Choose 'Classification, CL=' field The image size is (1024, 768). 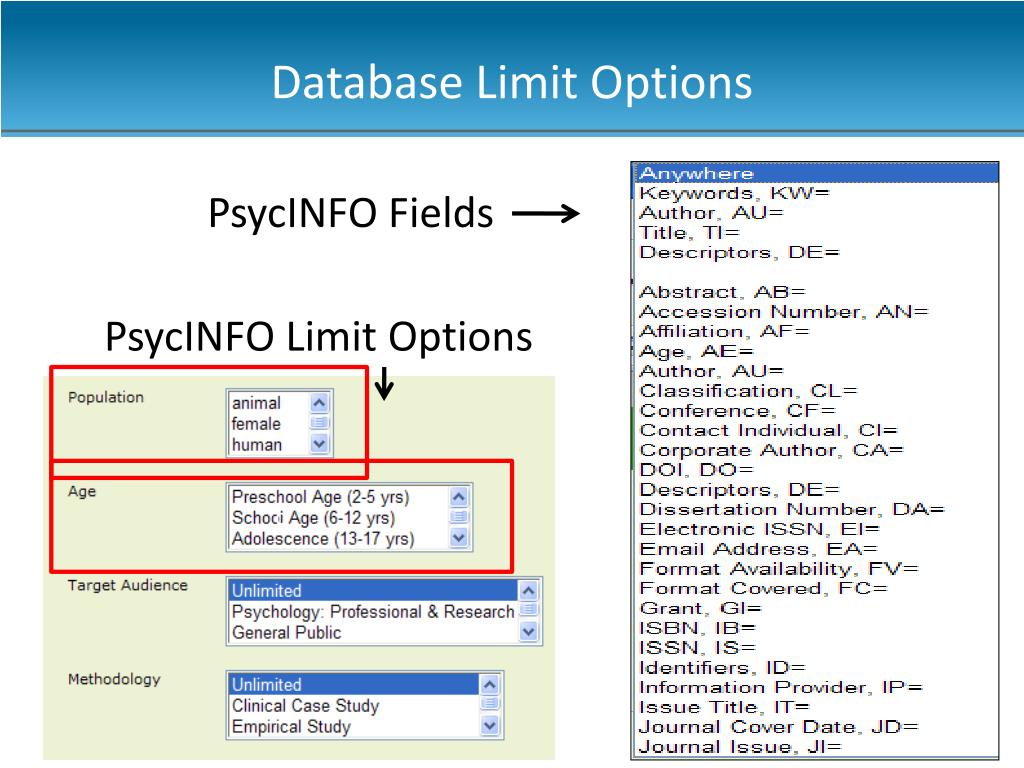(x=748, y=391)
